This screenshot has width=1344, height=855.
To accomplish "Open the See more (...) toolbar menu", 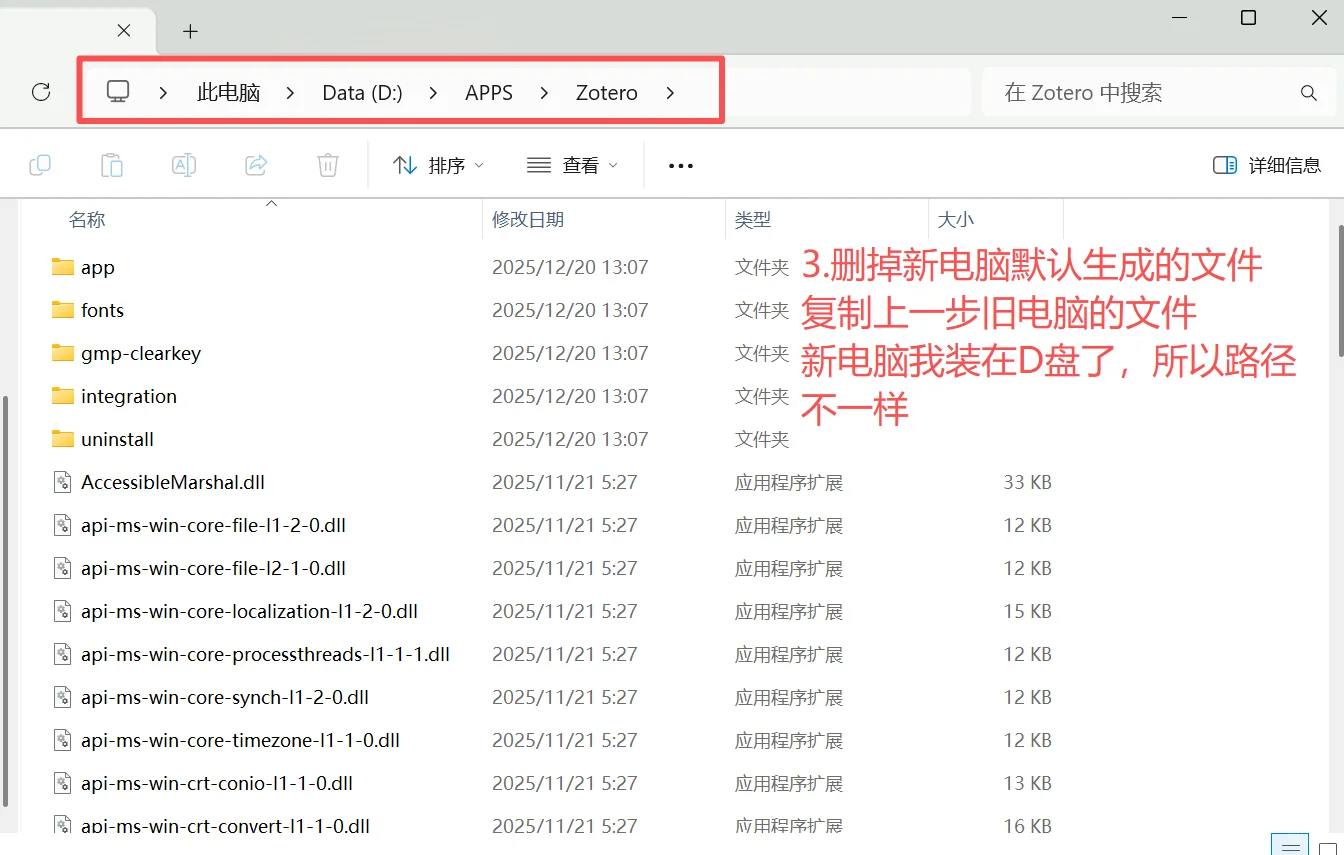I will [680, 164].
